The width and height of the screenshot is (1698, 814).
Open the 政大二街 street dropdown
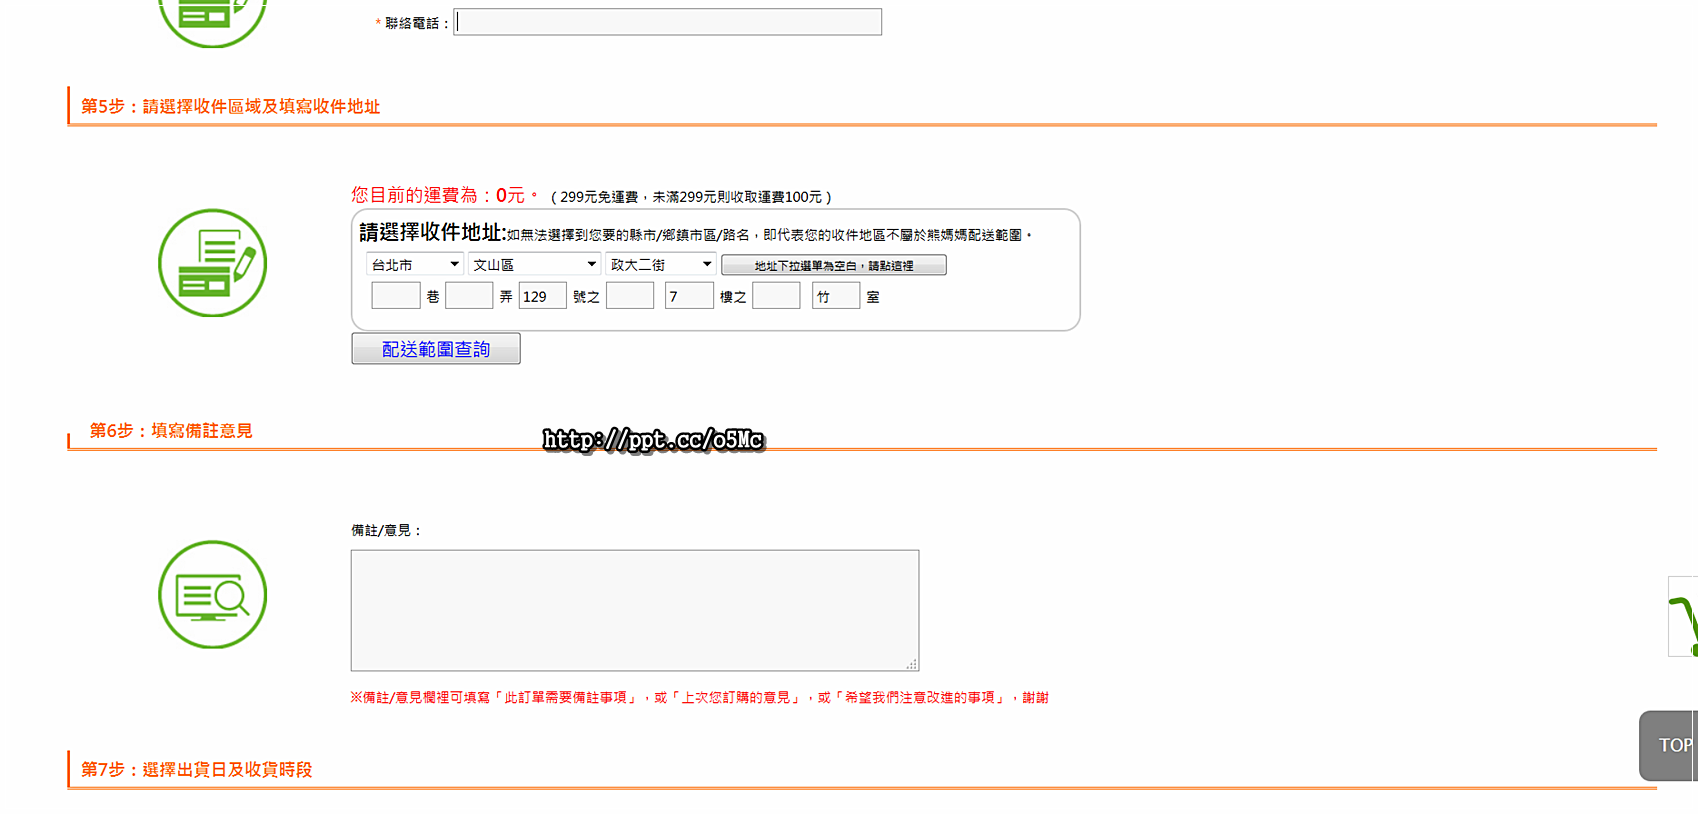(660, 265)
